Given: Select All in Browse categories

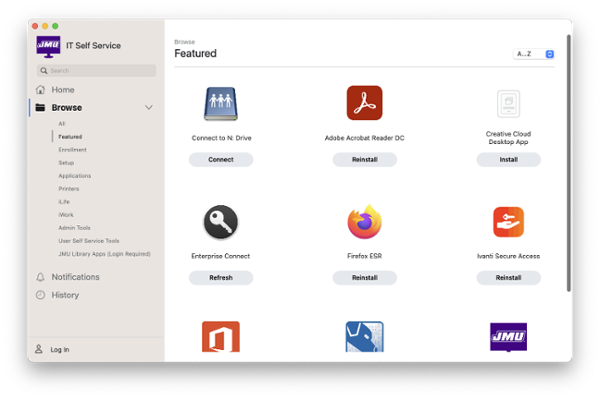Looking at the screenshot, I should [62, 124].
